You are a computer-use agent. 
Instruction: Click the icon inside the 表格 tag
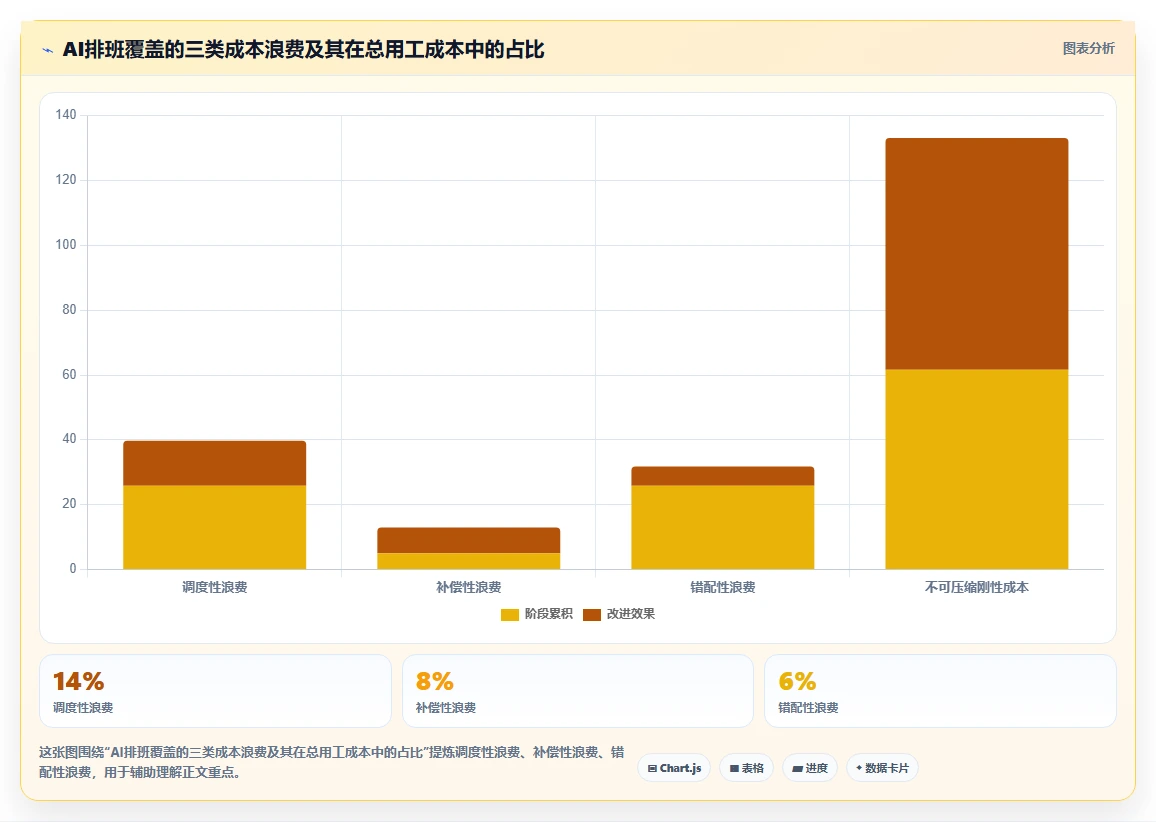(734, 768)
